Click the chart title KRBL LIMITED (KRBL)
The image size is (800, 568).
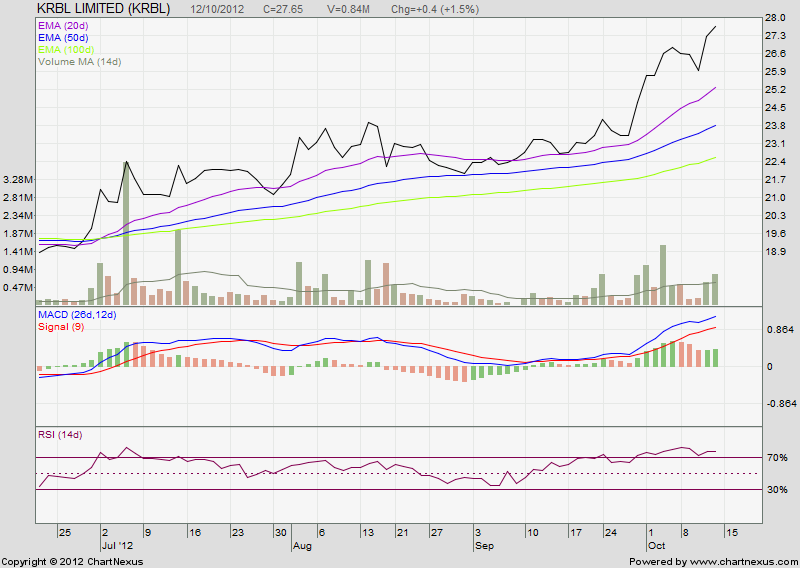click(104, 9)
